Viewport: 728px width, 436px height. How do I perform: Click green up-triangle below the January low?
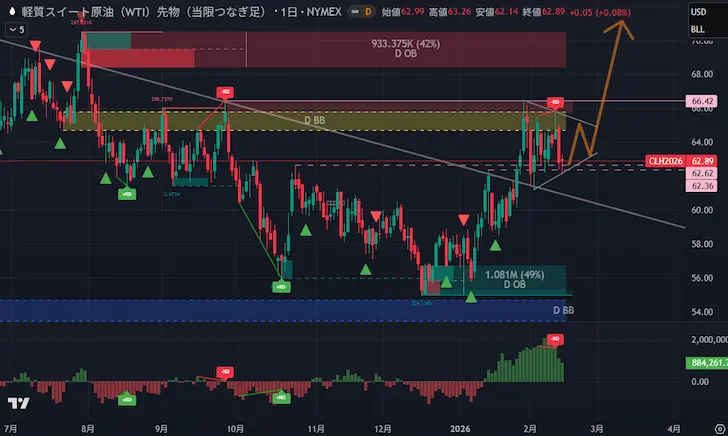pyautogui.click(x=471, y=297)
